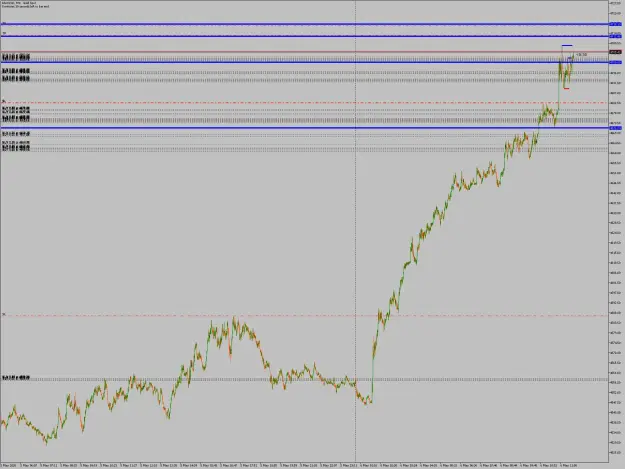Click the black current-price label on price scale
This screenshot has height=469, width=625.
pos(615,52)
